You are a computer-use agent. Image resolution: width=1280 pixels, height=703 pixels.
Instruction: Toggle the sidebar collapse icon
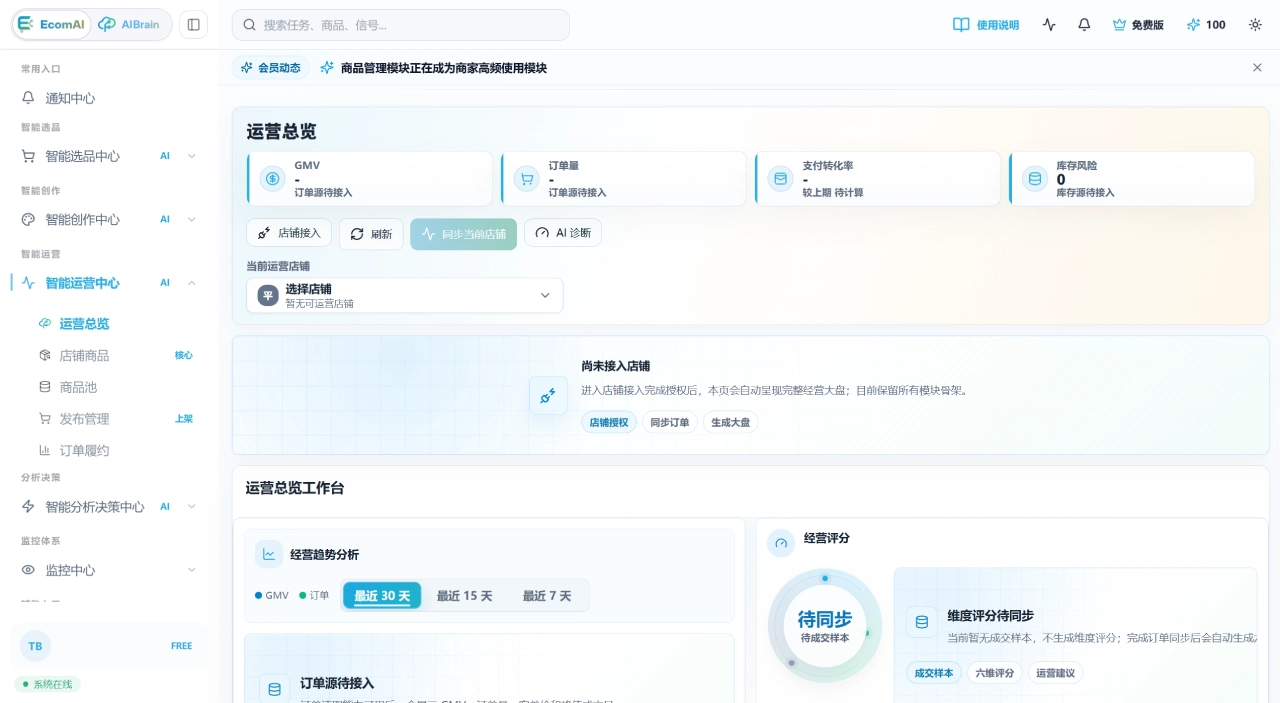pyautogui.click(x=194, y=25)
